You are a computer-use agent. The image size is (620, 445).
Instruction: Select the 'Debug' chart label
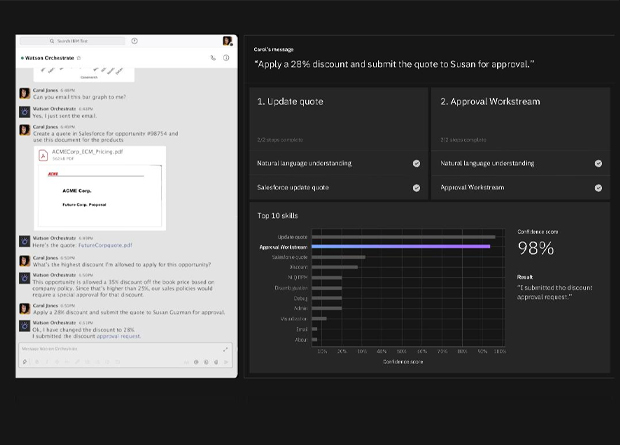[x=301, y=298]
